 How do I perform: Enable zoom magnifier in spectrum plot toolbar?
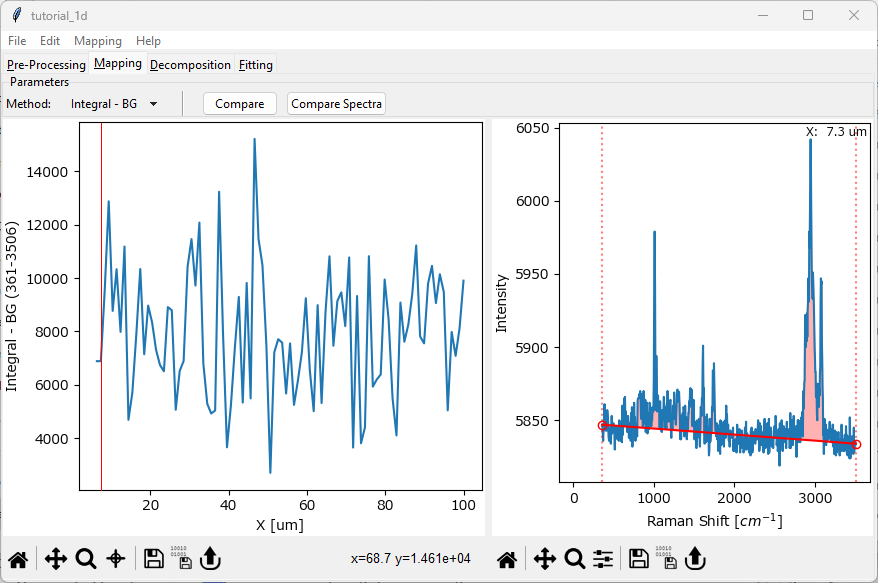[x=574, y=559]
